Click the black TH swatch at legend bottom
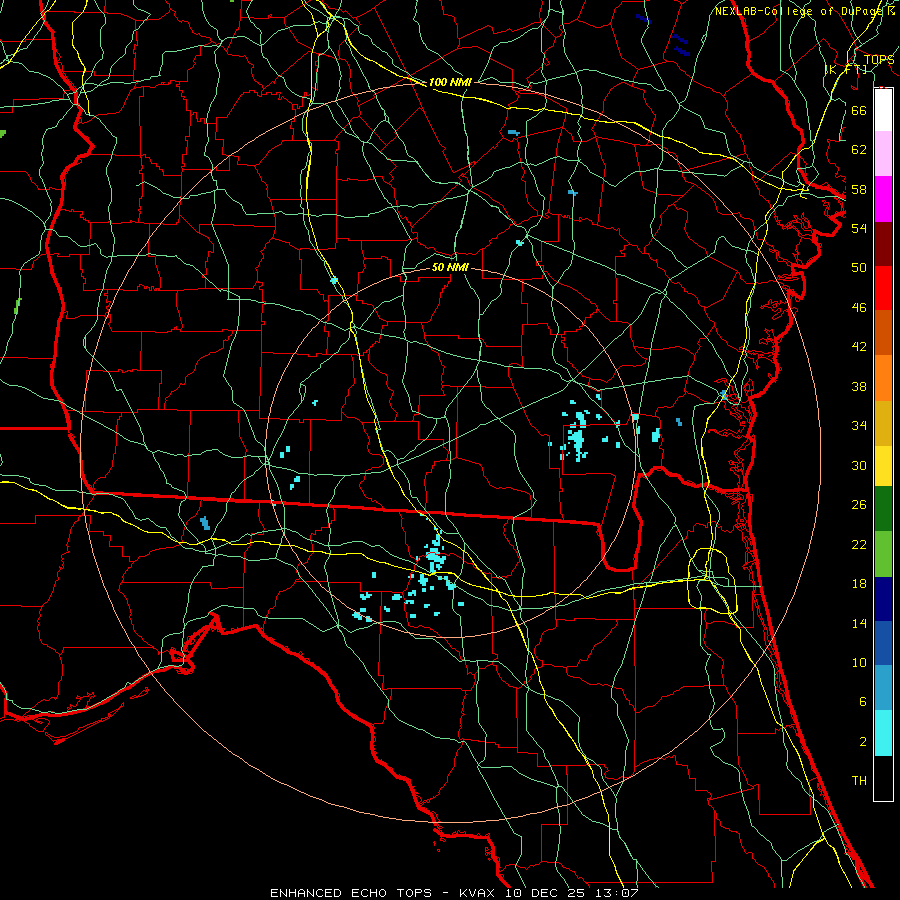Screen dimensions: 900x900 883,778
